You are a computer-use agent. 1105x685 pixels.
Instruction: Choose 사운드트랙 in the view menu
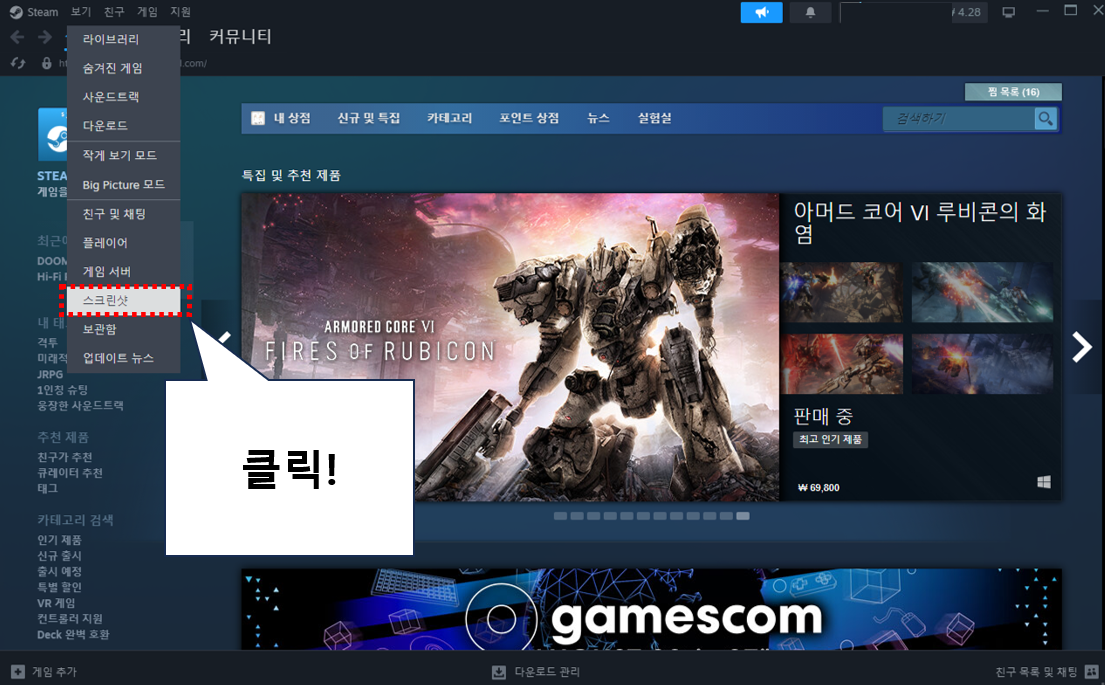pyautogui.click(x=124, y=97)
